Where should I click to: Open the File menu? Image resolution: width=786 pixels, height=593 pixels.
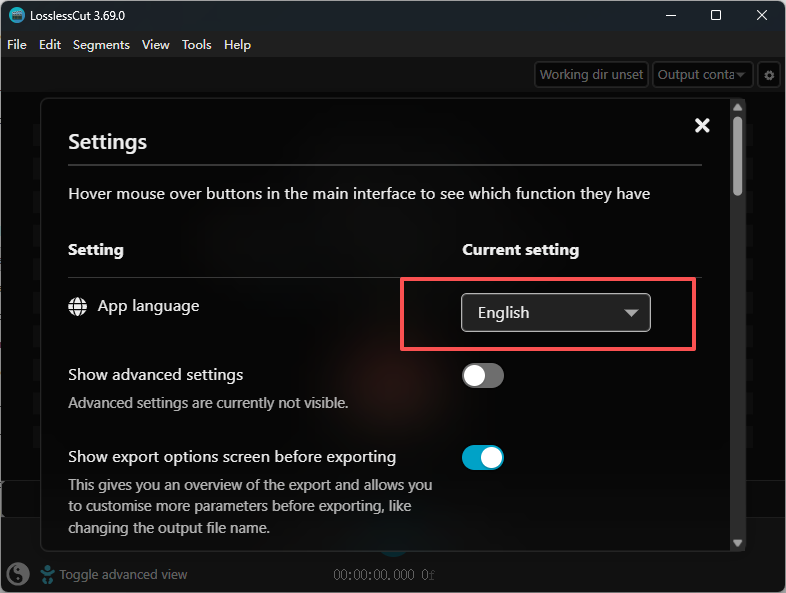pos(17,45)
